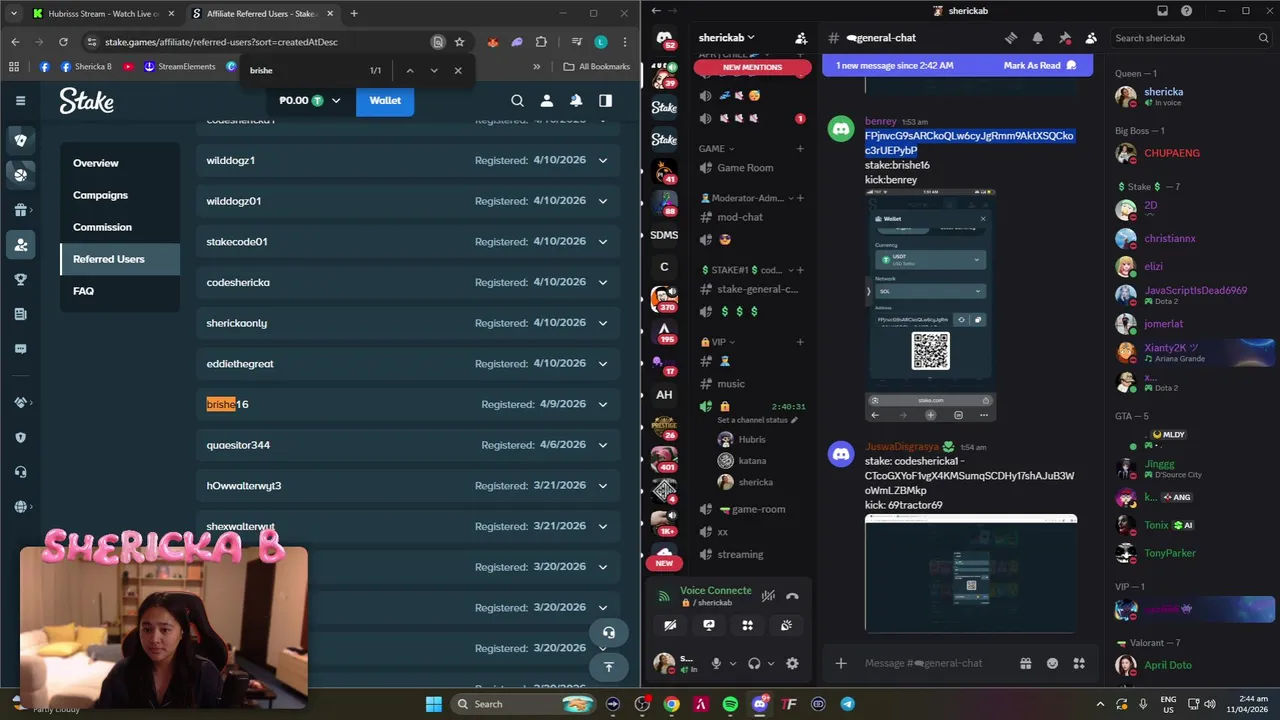Open Discord emoji picker
The image size is (1280, 720).
tap(1052, 663)
